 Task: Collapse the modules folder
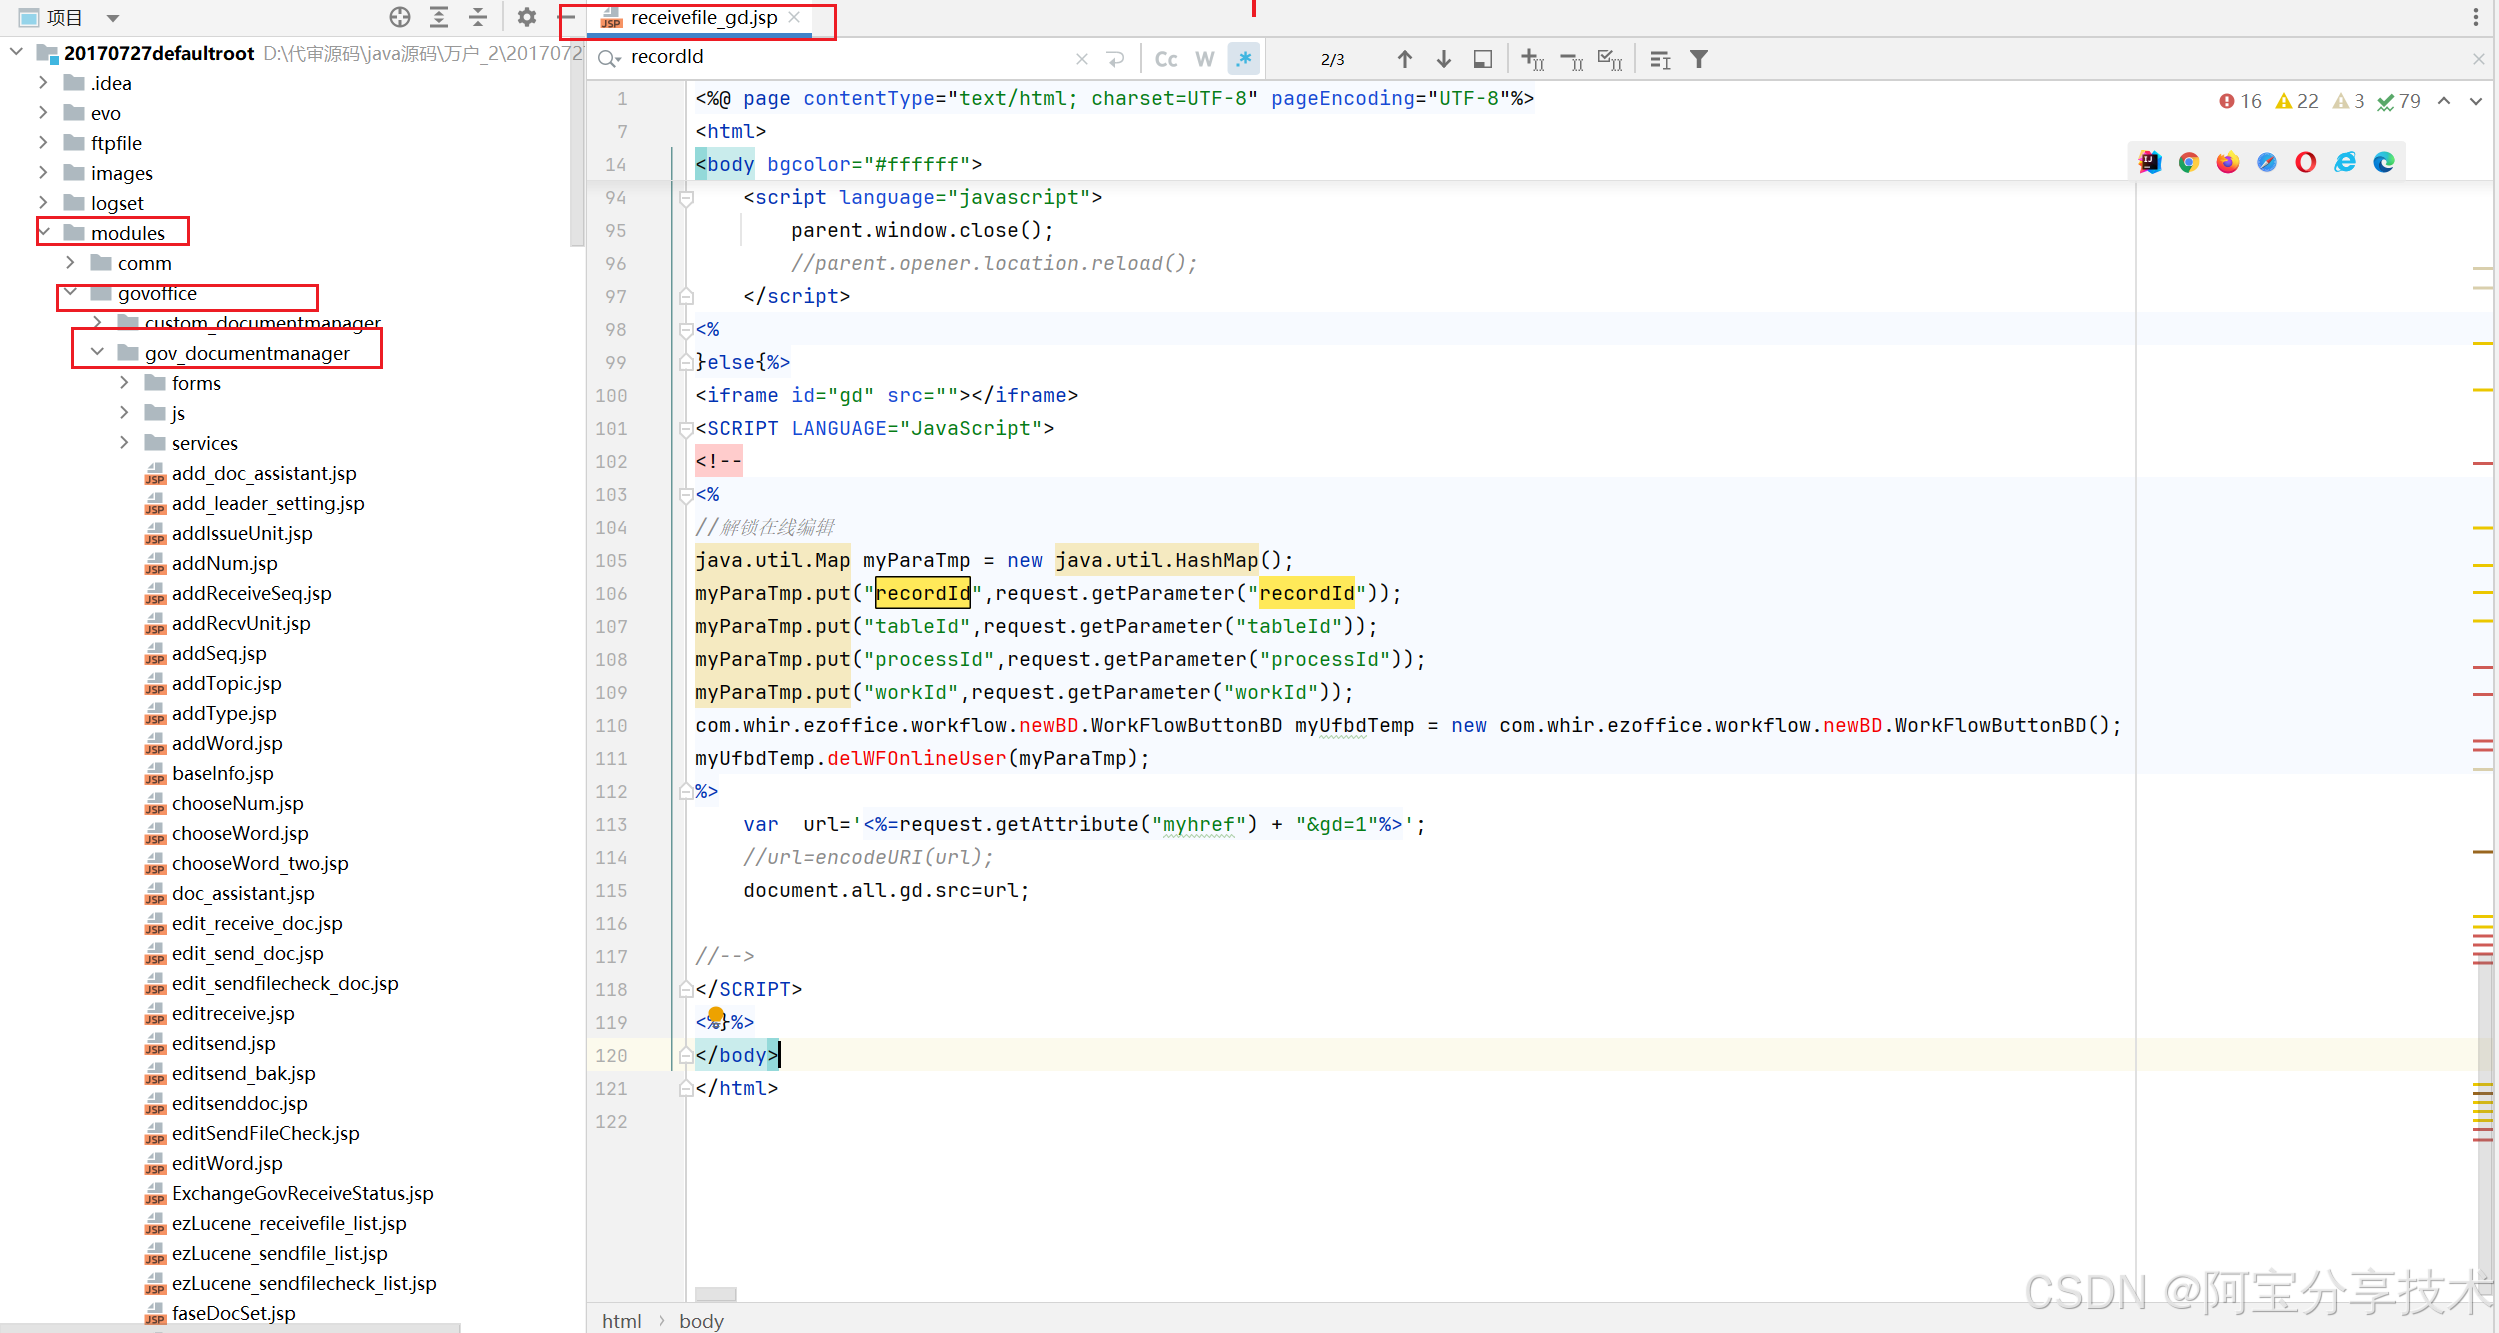click(x=44, y=233)
